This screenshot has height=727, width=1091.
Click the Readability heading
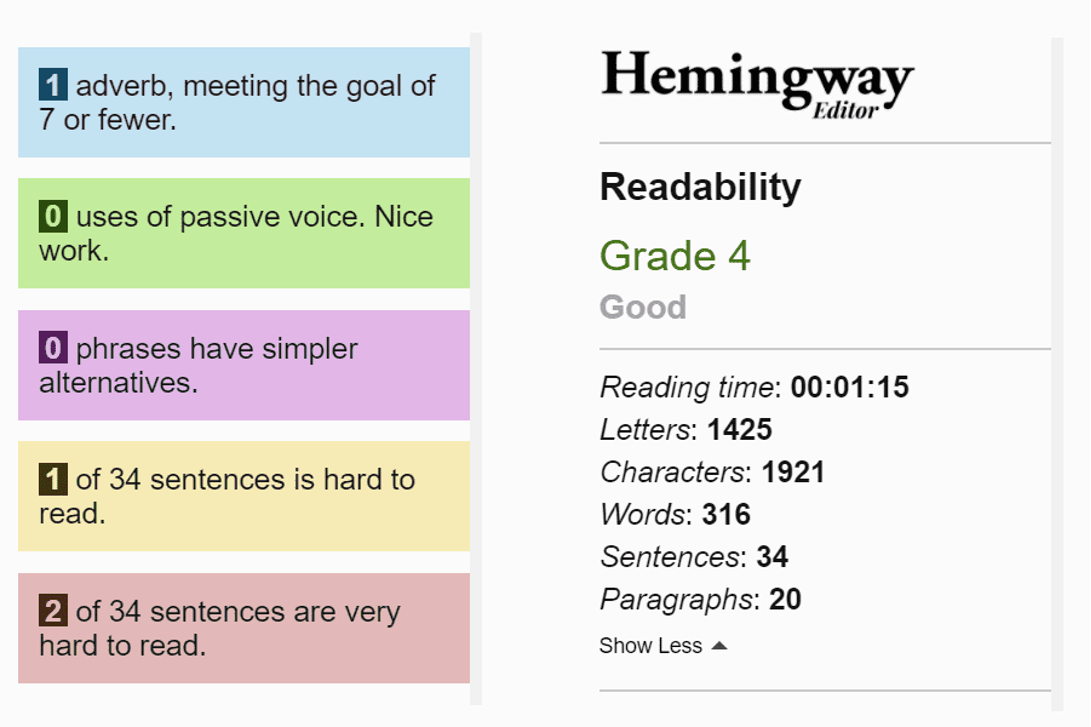[x=699, y=186]
